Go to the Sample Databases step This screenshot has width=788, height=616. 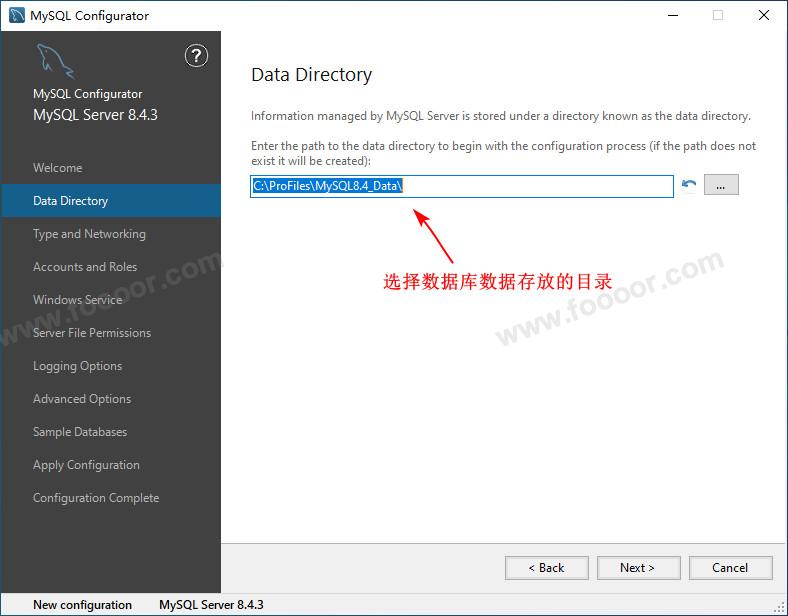[x=80, y=432]
